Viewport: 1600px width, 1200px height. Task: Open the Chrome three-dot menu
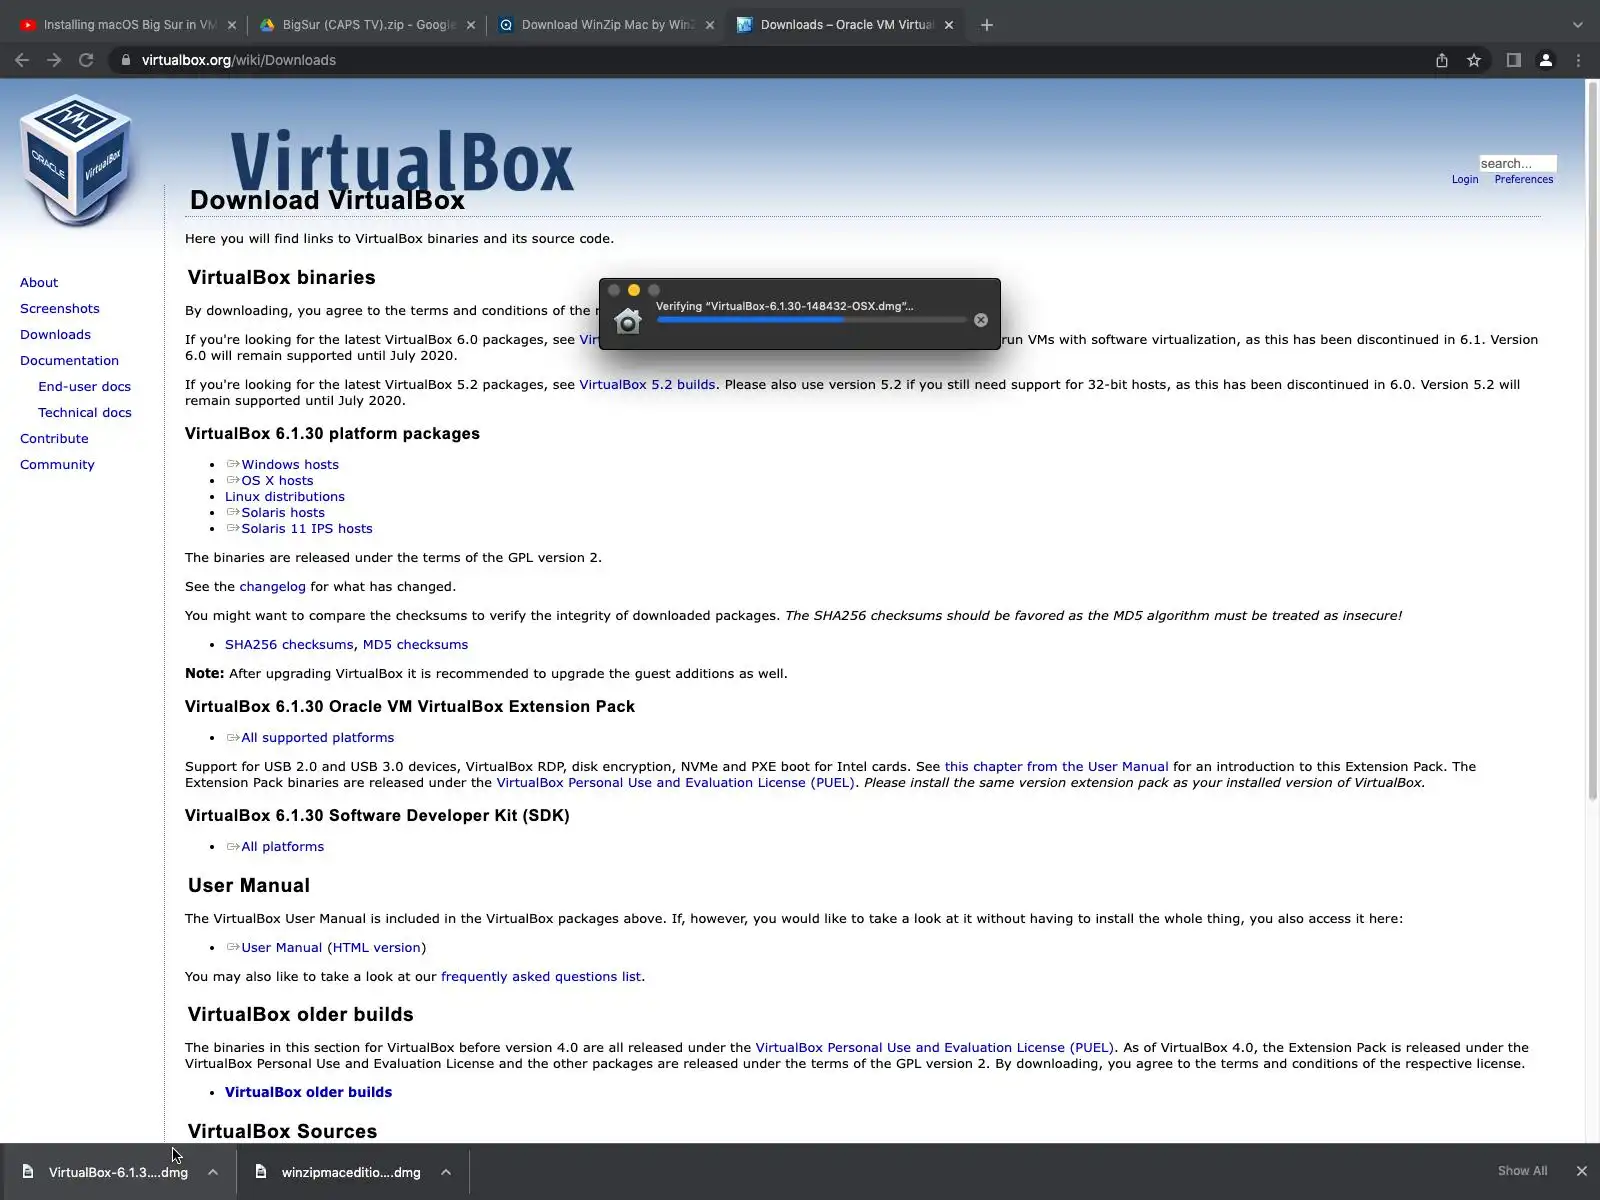1579,60
